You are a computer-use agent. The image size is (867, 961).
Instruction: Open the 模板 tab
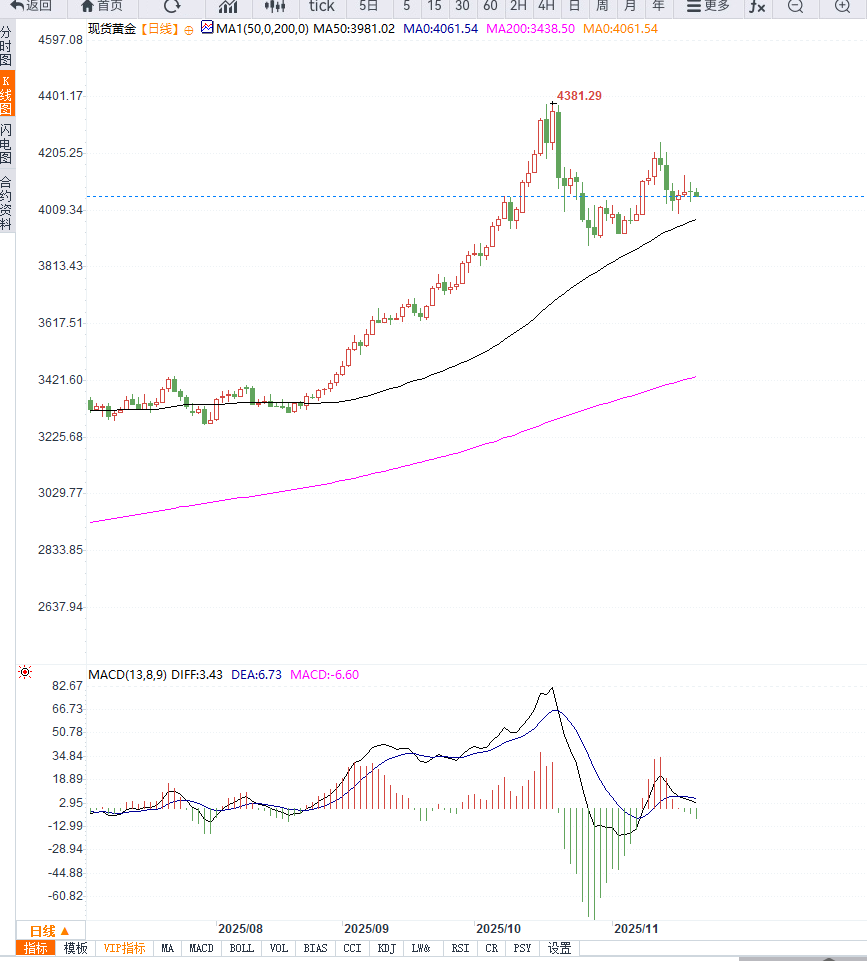coord(76,948)
